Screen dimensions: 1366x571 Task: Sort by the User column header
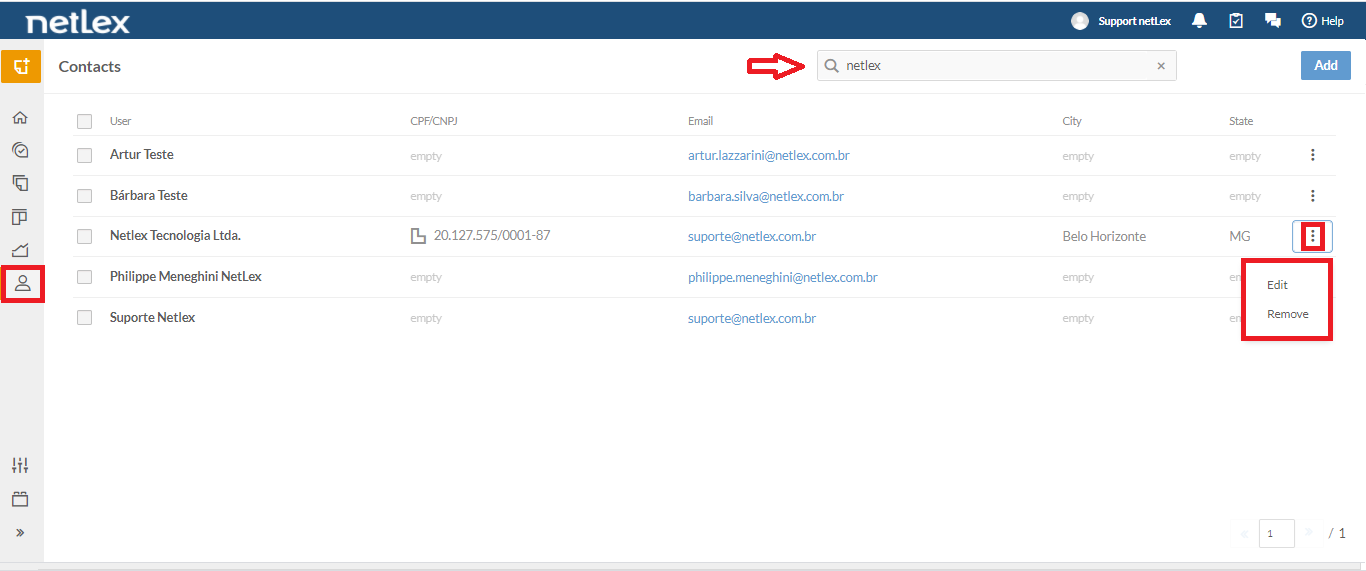coord(121,121)
